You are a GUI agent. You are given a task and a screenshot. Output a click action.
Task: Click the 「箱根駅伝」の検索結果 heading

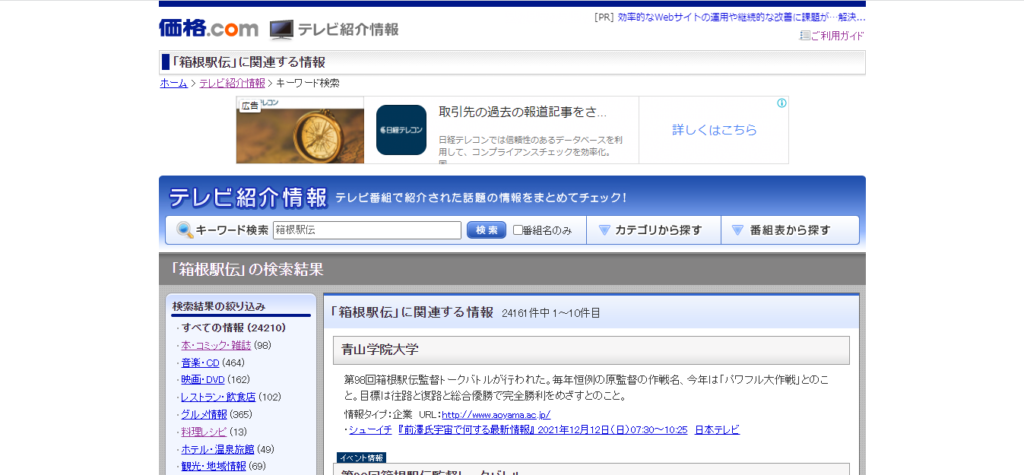[247, 269]
